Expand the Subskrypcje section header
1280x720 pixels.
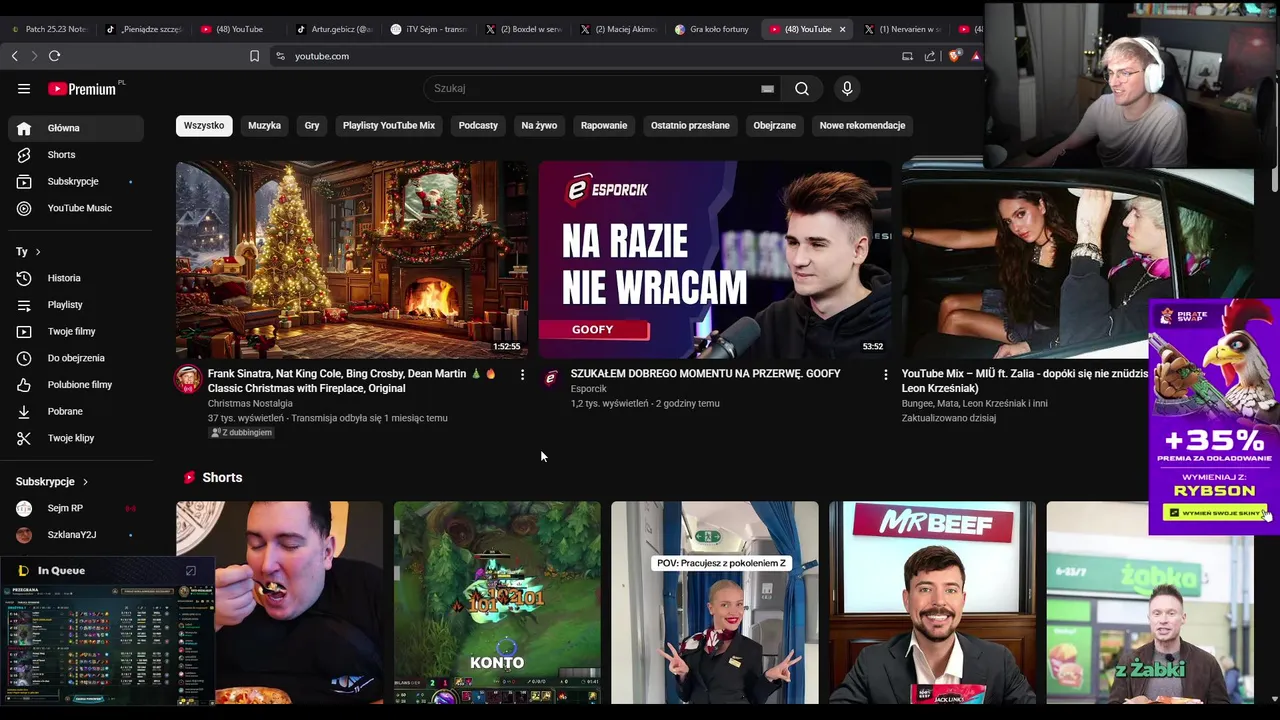coord(52,482)
